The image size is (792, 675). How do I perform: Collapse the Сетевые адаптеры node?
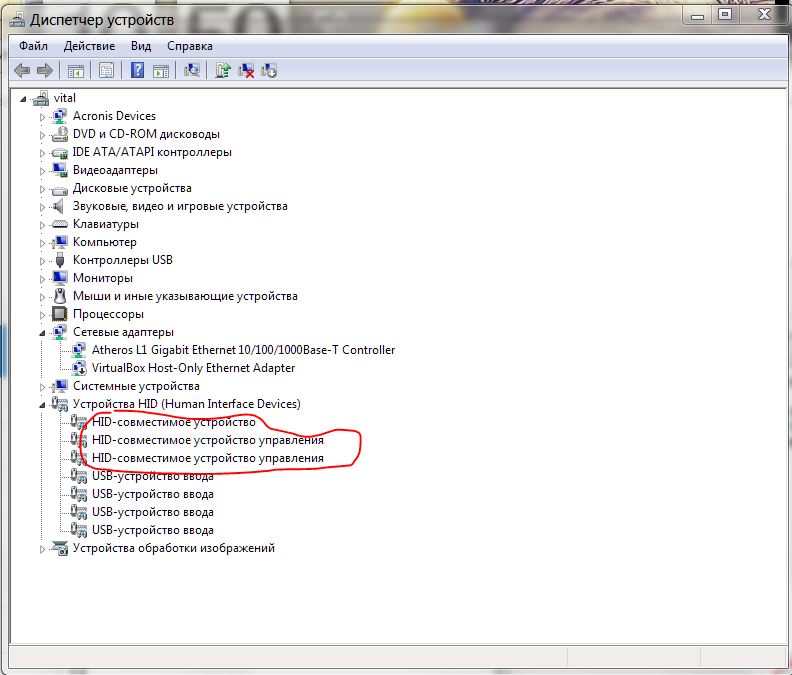tap(42, 333)
